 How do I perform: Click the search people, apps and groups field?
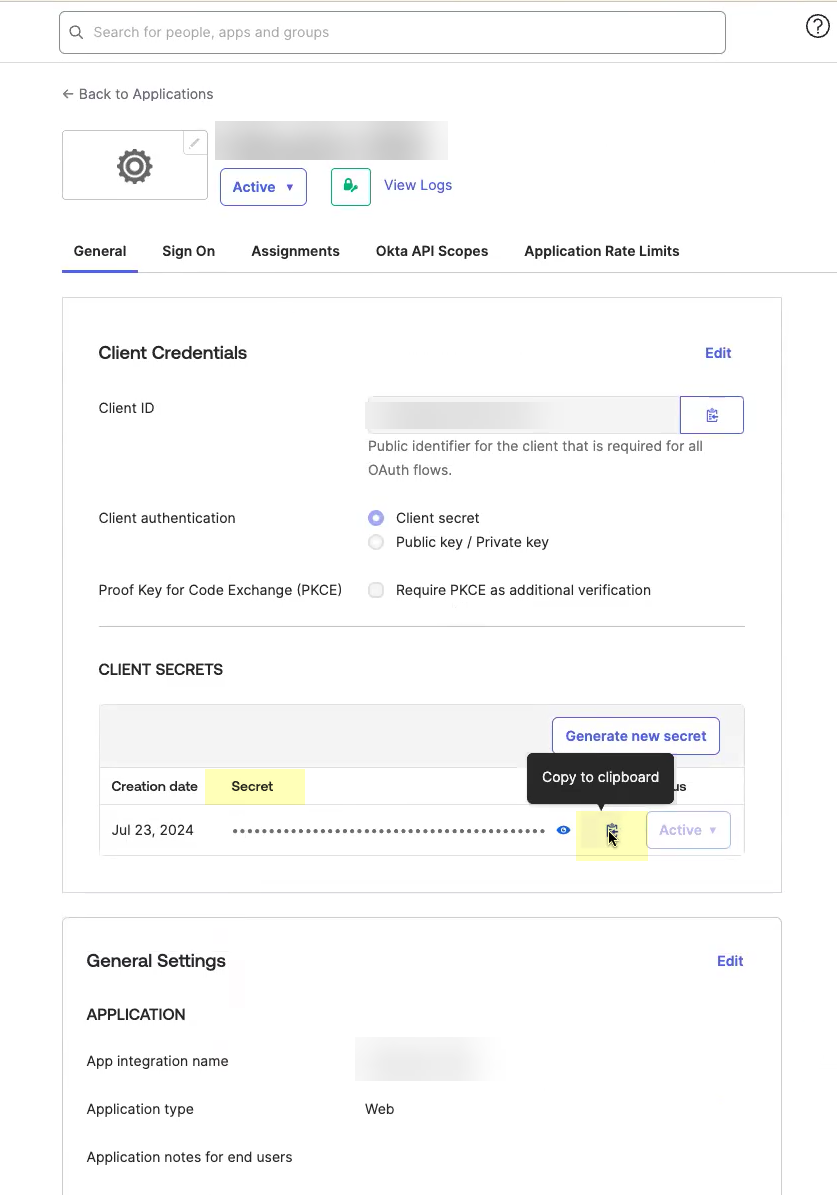click(400, 33)
